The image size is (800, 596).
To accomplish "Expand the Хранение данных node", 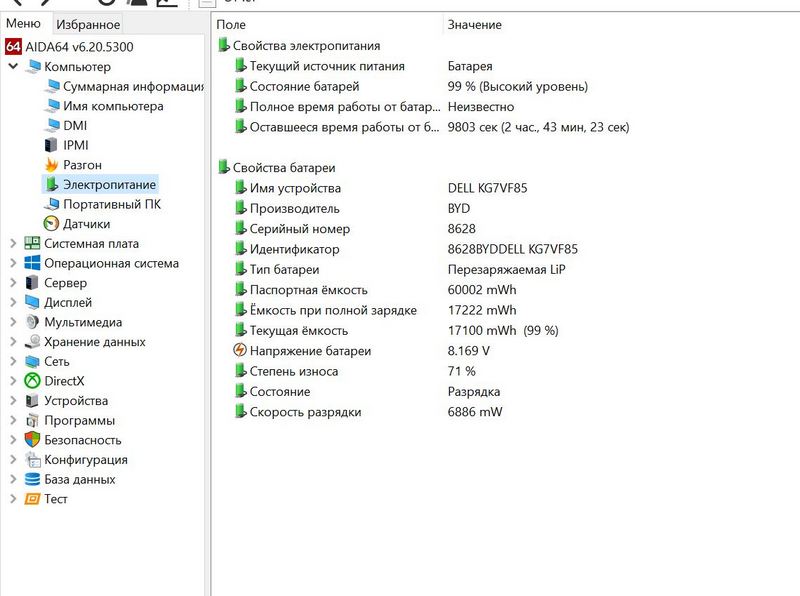I will 13,342.
